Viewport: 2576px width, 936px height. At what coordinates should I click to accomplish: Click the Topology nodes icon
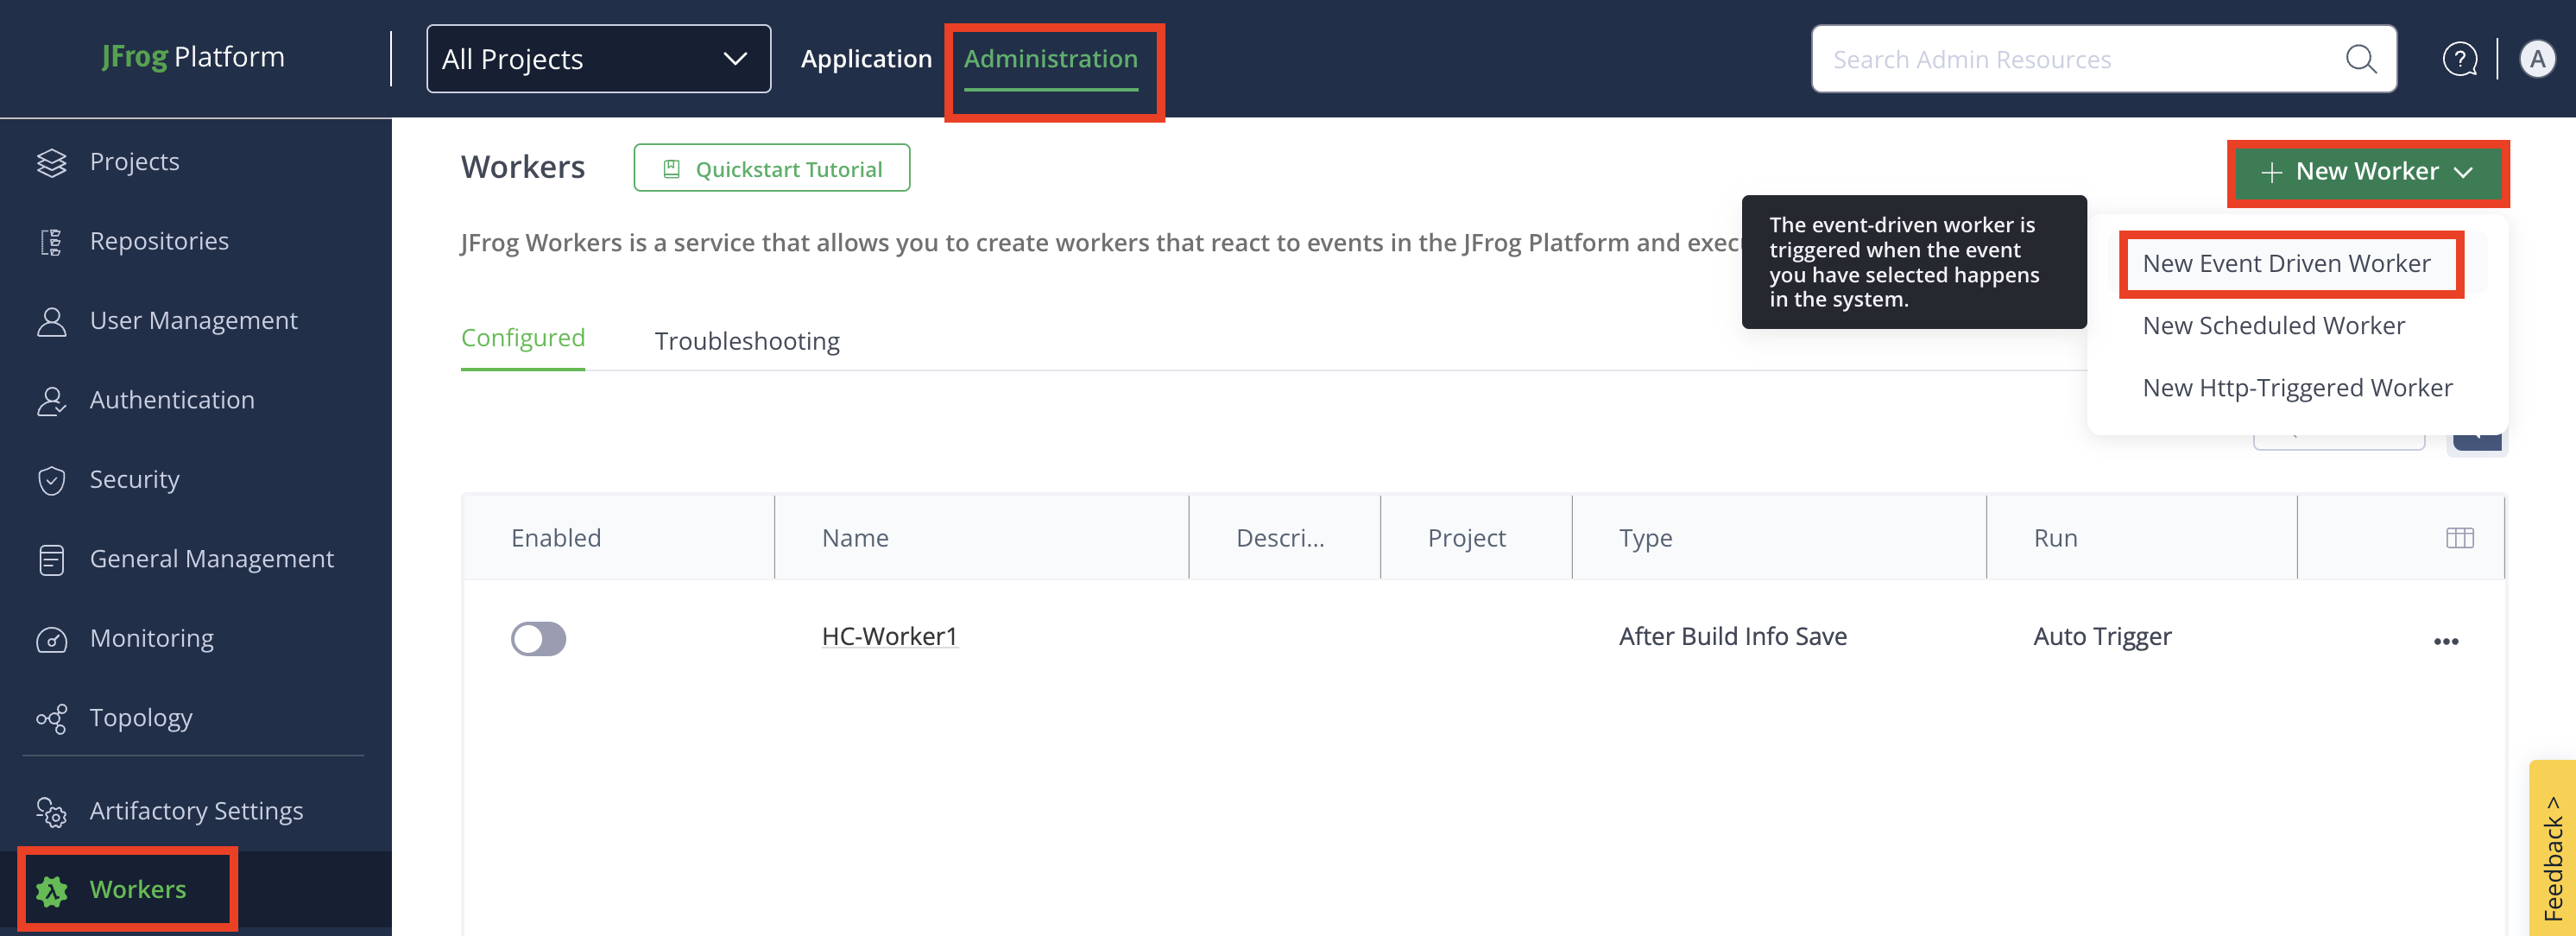(x=51, y=718)
